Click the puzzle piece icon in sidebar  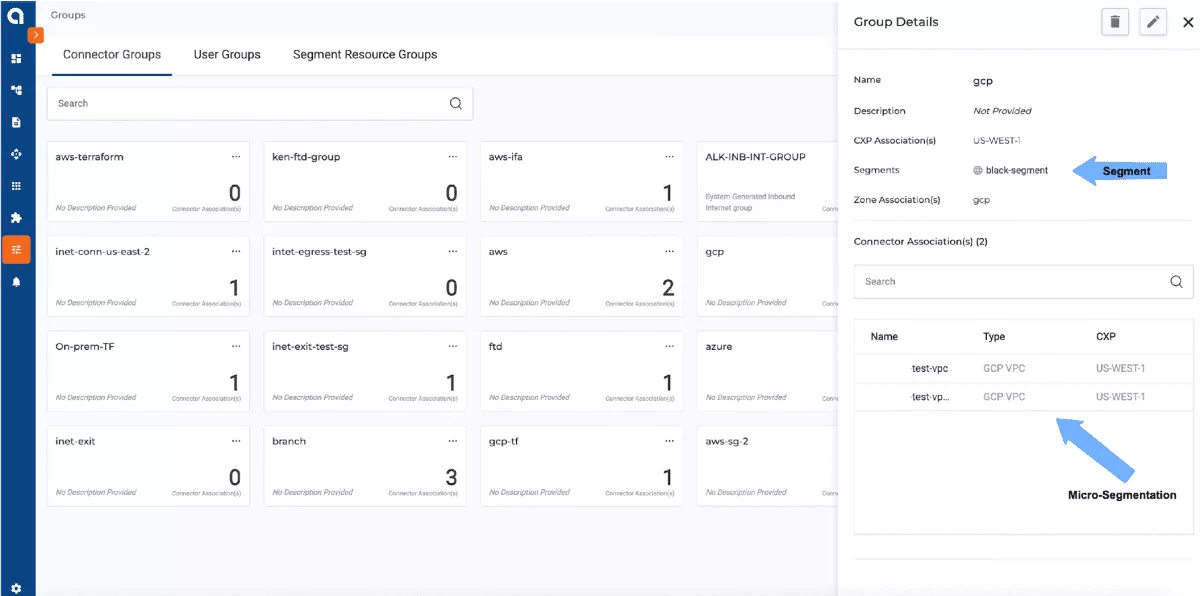coord(16,218)
